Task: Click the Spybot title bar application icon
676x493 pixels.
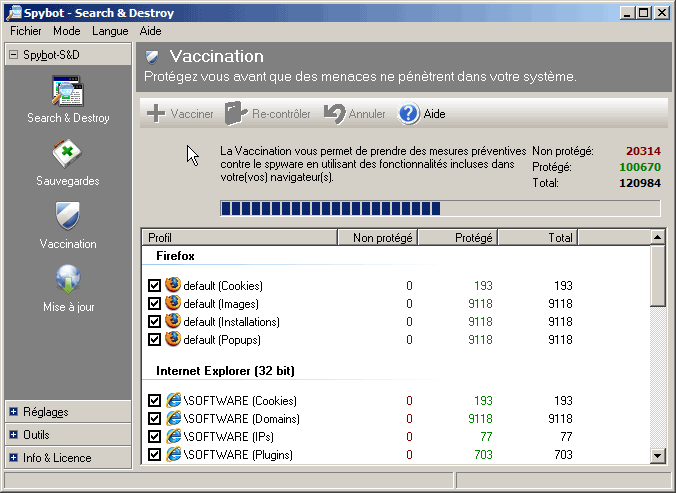Action: tap(14, 13)
